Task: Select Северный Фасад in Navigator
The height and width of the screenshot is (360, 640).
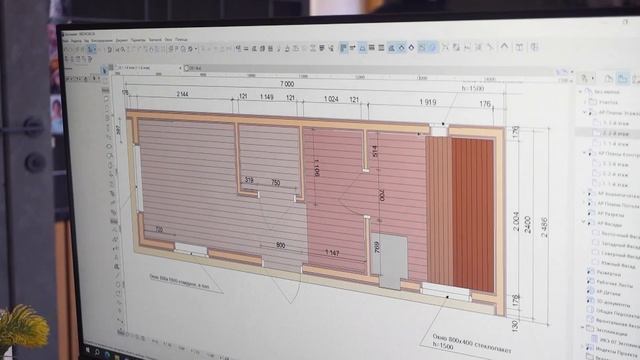Action: click(620, 256)
